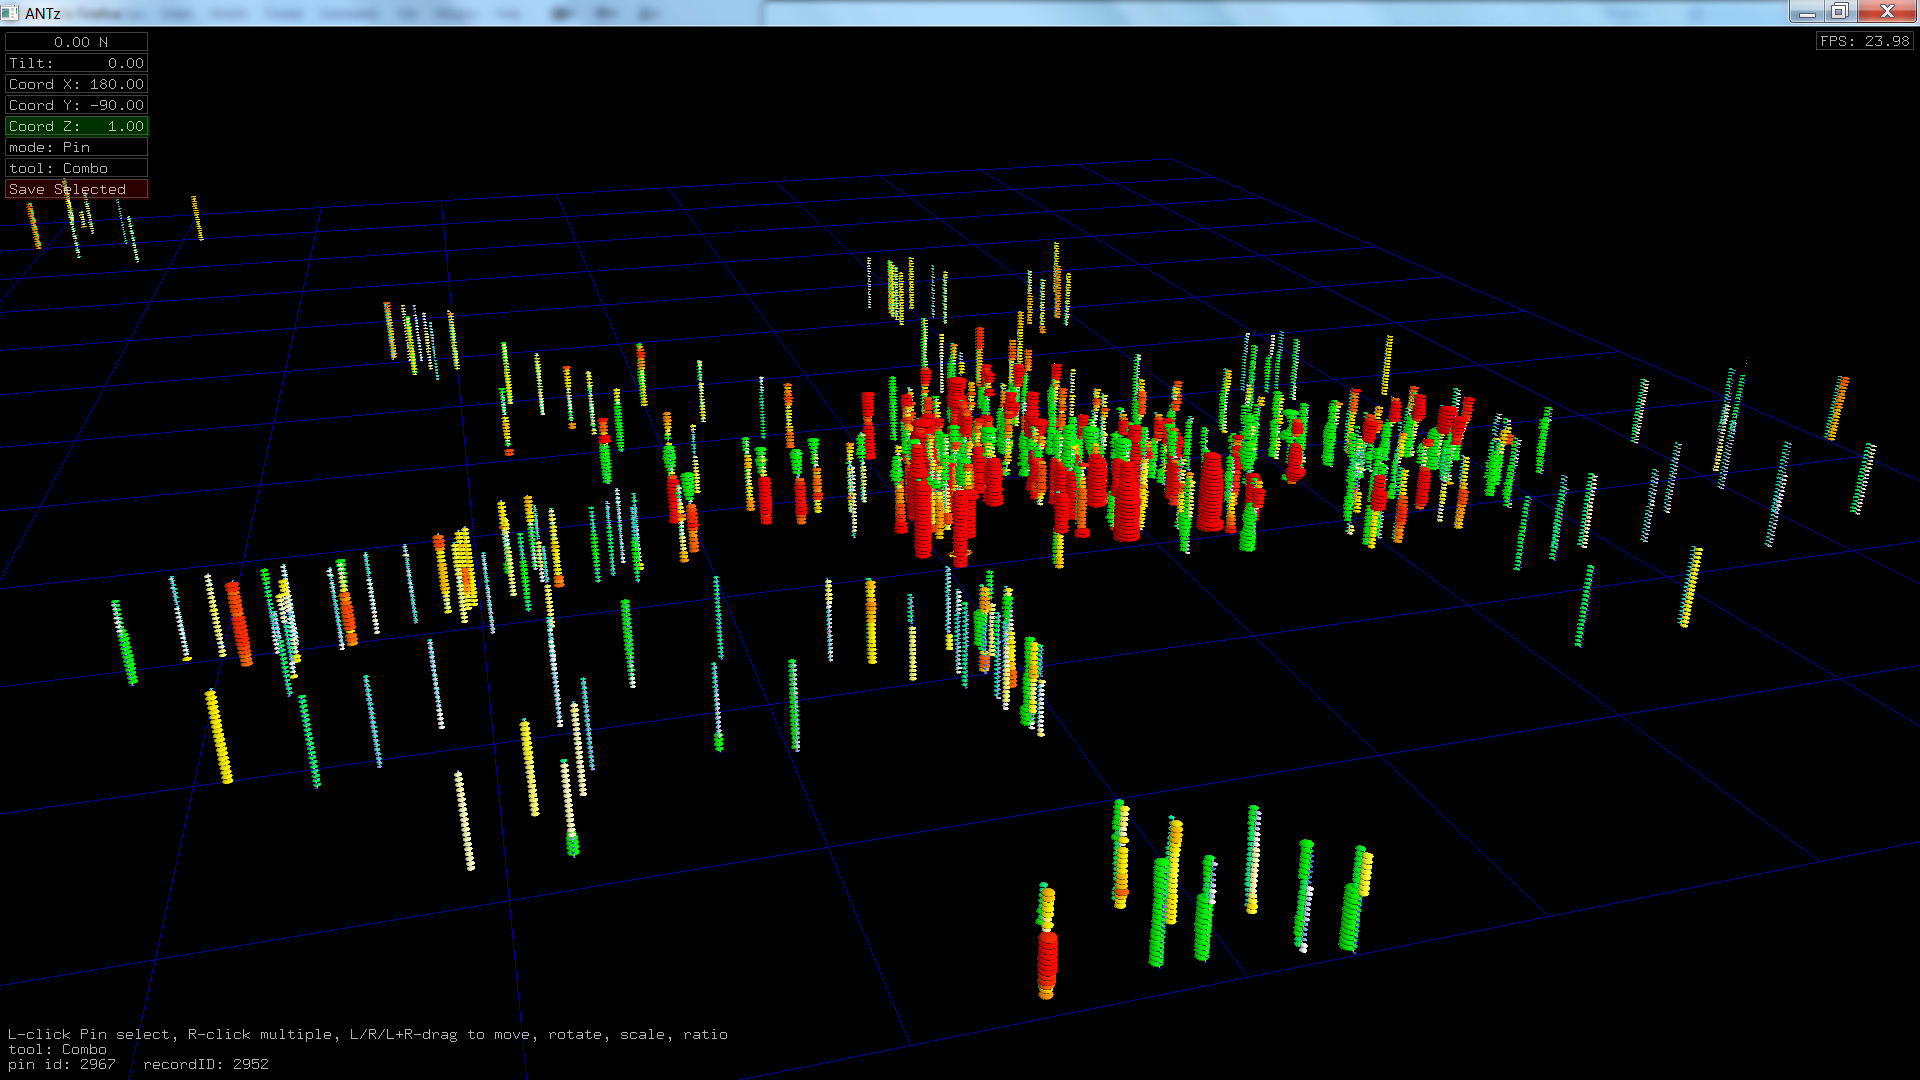Minimize the ANTz window
Viewport: 1920px width, 1080px height.
click(x=1806, y=12)
